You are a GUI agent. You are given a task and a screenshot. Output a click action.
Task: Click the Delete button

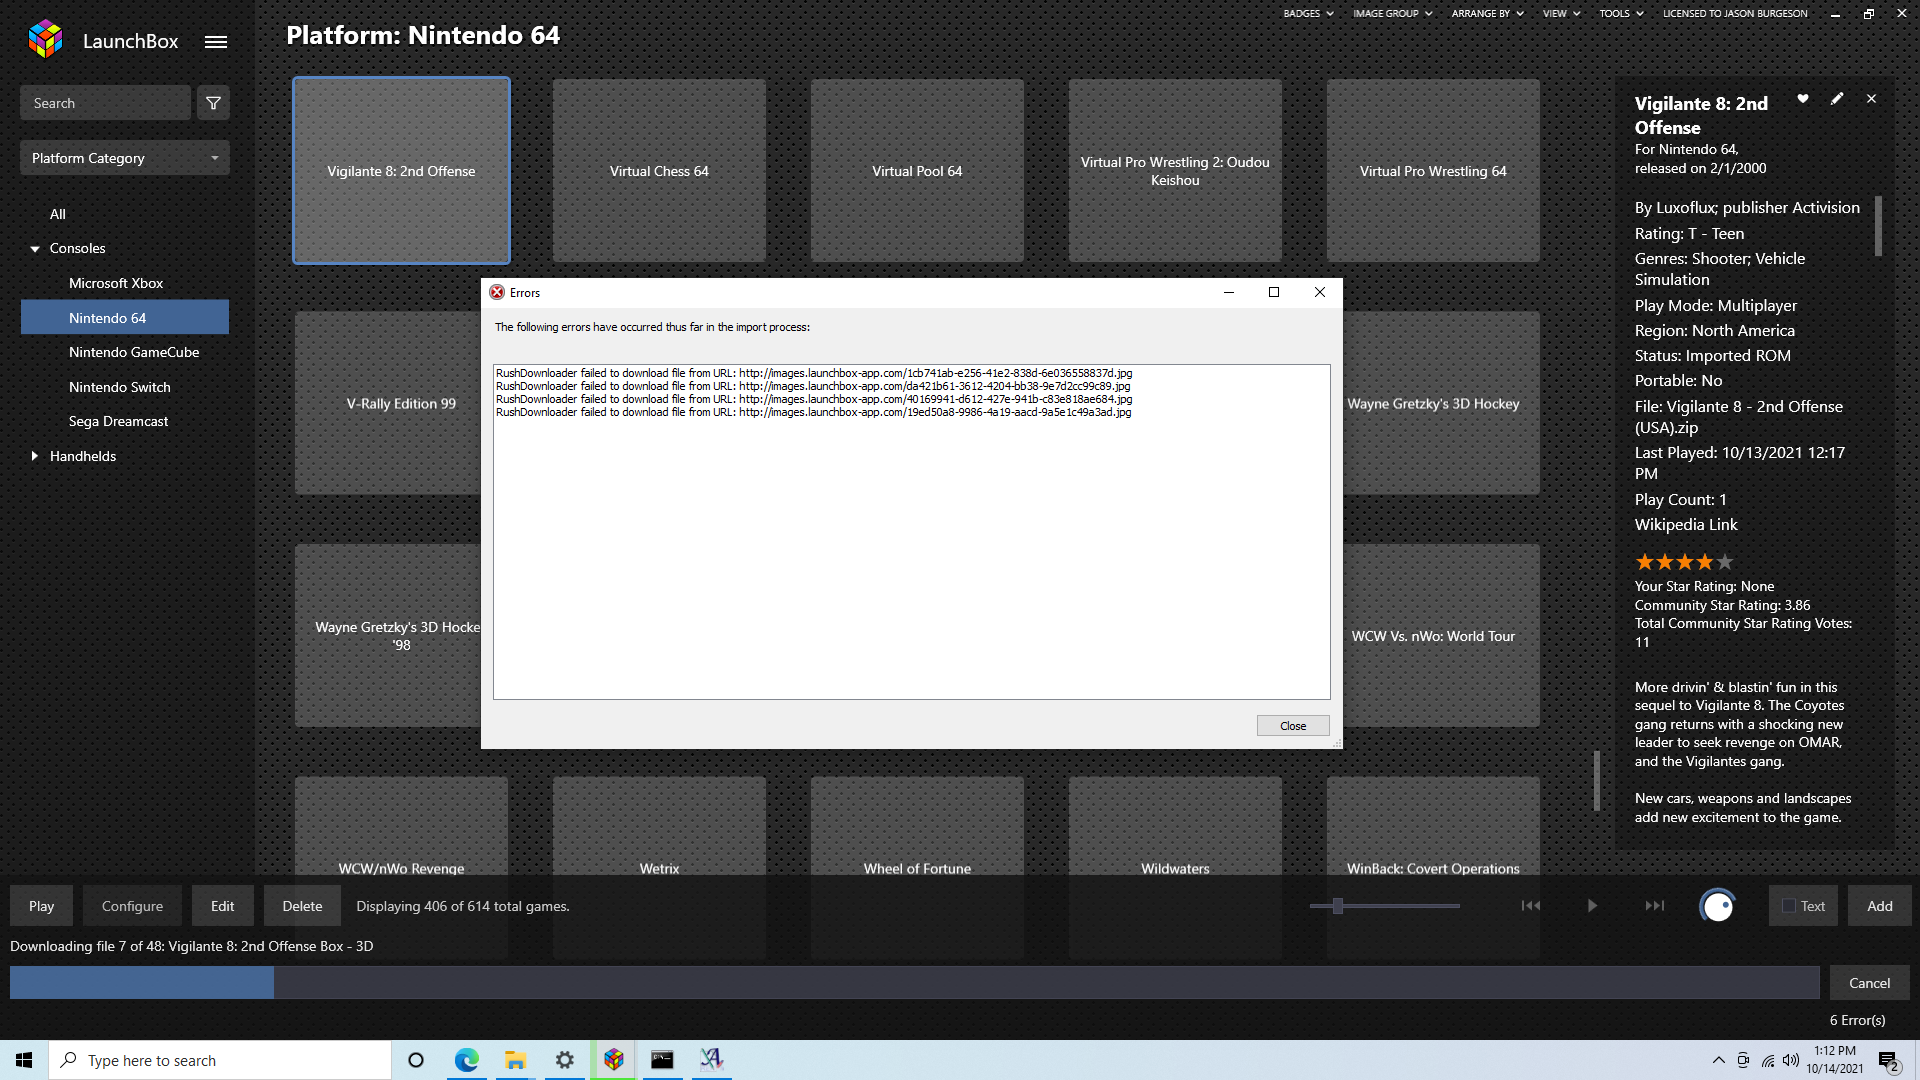(302, 906)
